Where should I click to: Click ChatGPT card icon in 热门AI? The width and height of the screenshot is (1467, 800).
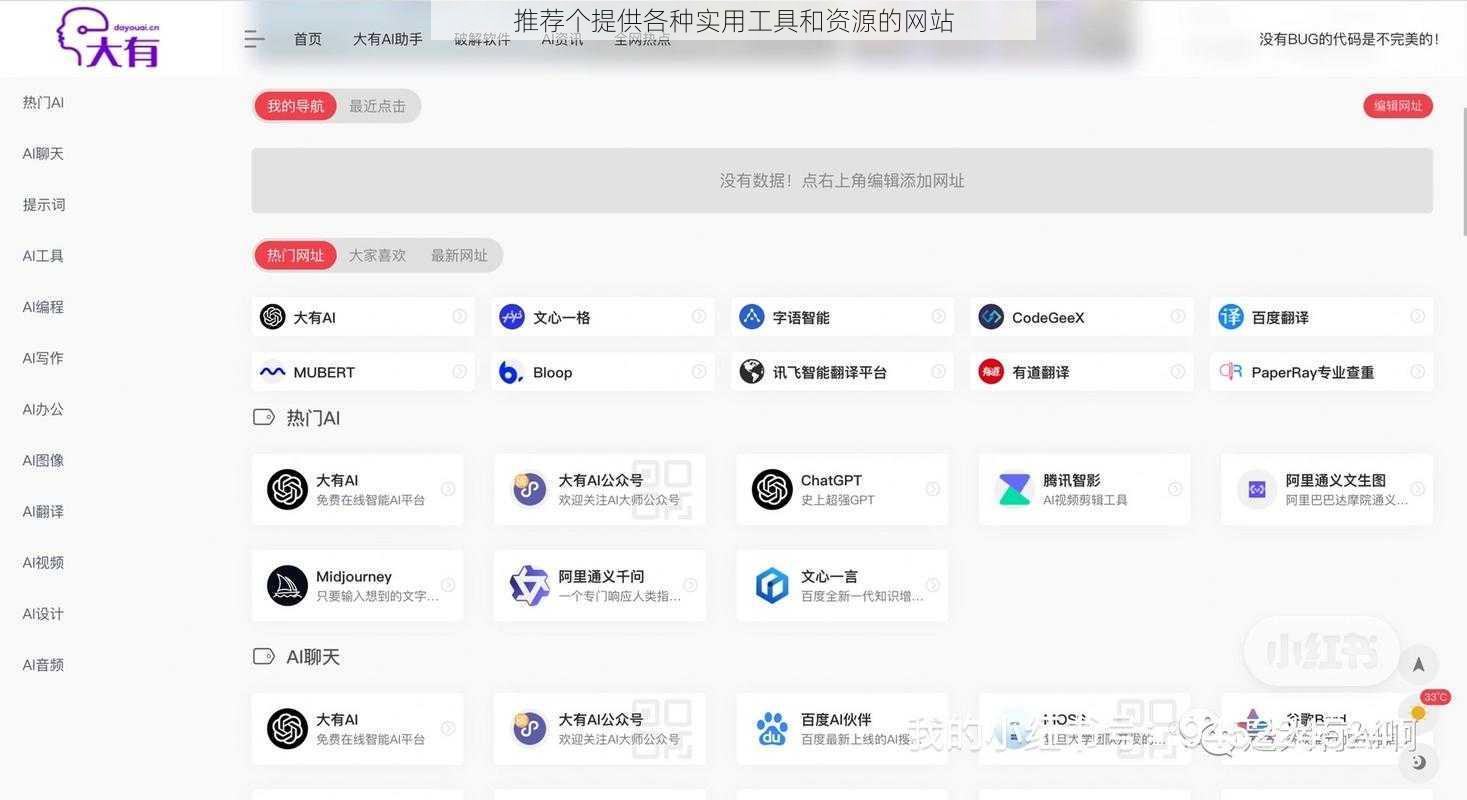tap(772, 489)
